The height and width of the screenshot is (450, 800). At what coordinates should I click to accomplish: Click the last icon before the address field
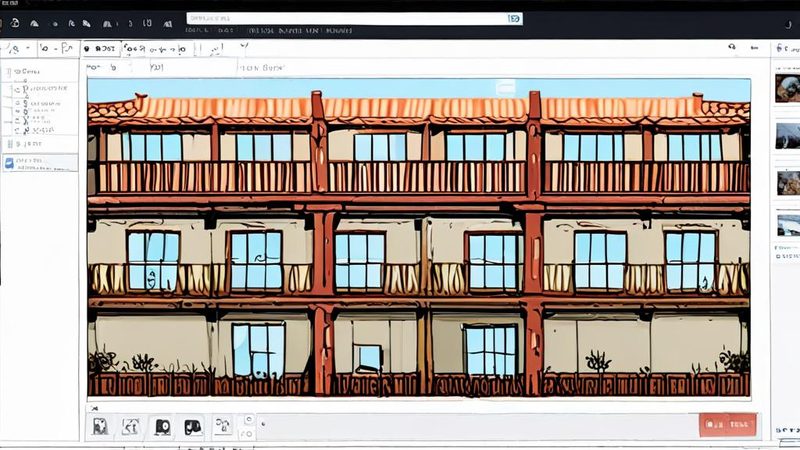(x=167, y=23)
